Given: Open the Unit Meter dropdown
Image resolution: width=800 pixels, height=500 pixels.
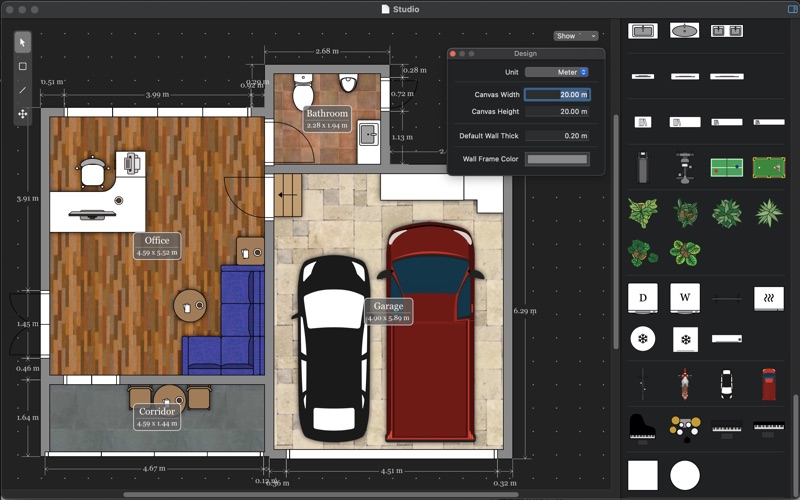Looking at the screenshot, I should (557, 72).
